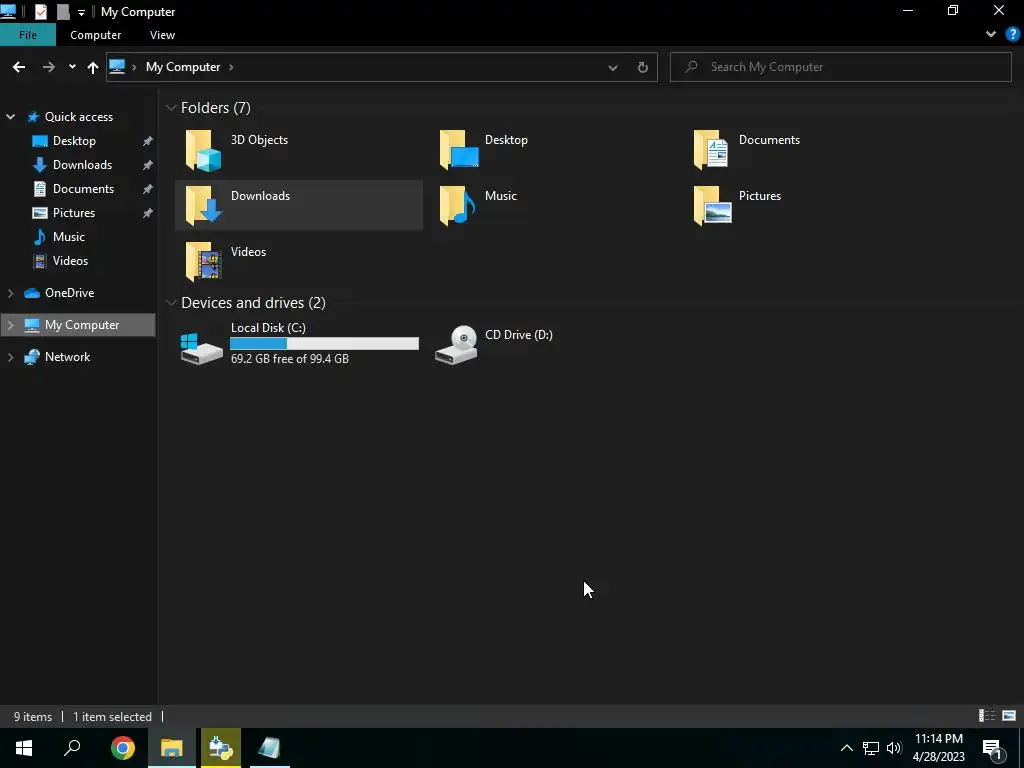This screenshot has height=768, width=1024.
Task: Expand the ribbon with the chevron
Action: pyautogui.click(x=991, y=35)
